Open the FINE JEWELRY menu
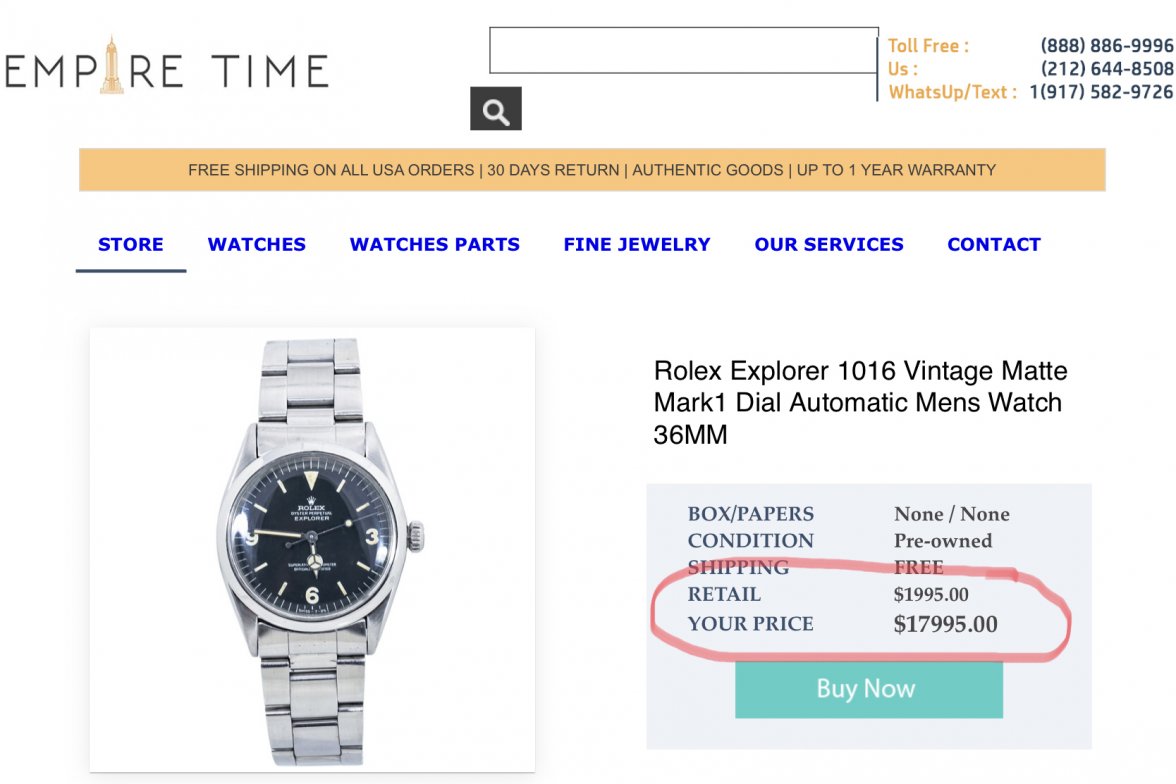This screenshot has width=1176, height=784. point(637,245)
